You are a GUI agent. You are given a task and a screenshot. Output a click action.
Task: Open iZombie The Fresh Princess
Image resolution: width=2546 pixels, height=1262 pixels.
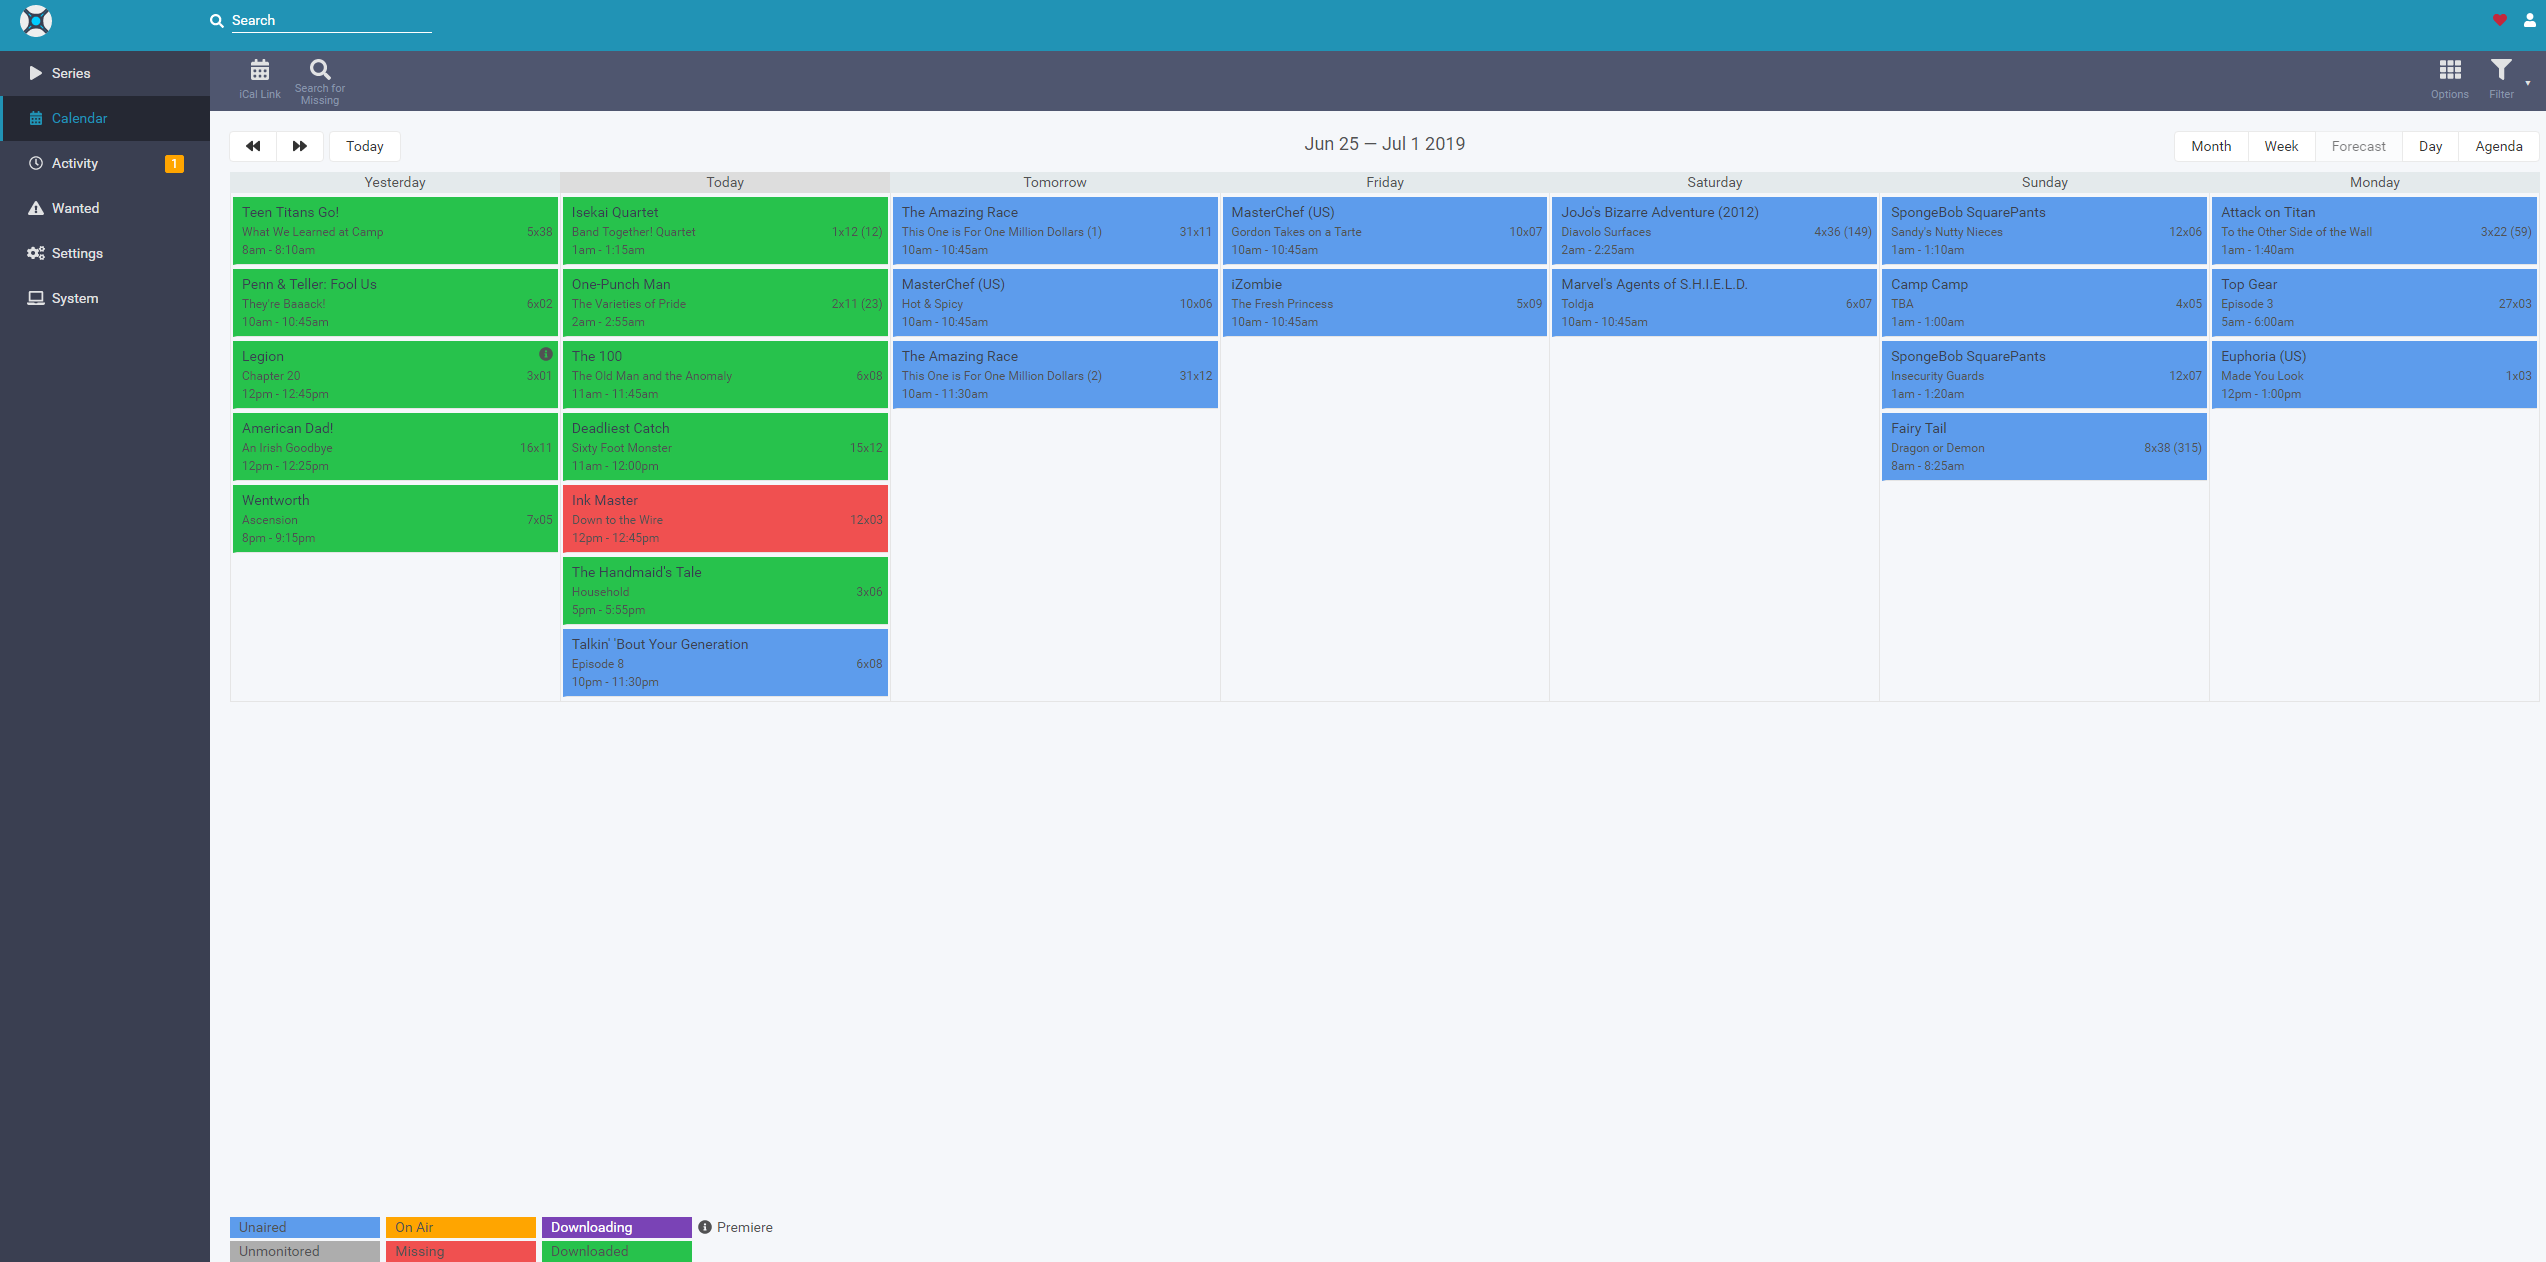pyautogui.click(x=1385, y=303)
